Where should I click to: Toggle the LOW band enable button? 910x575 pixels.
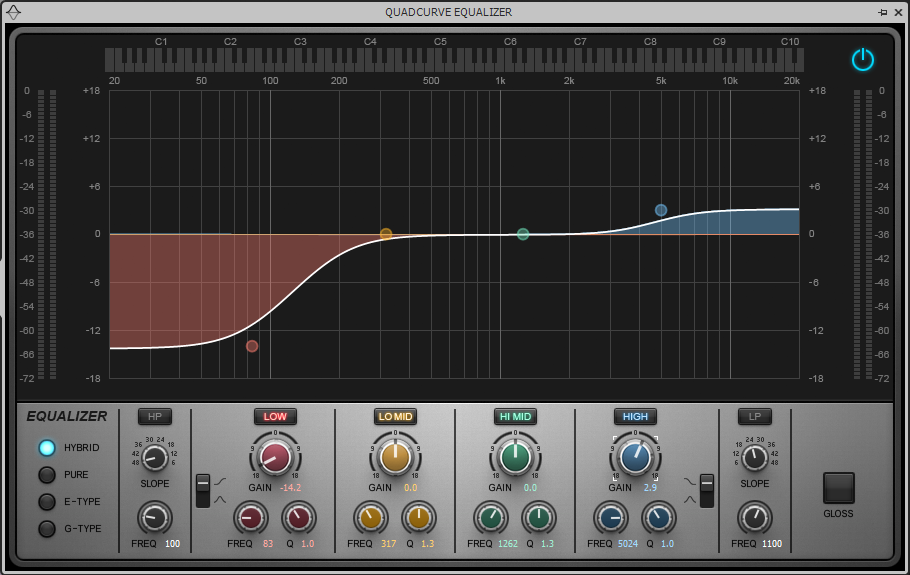pyautogui.click(x=275, y=417)
